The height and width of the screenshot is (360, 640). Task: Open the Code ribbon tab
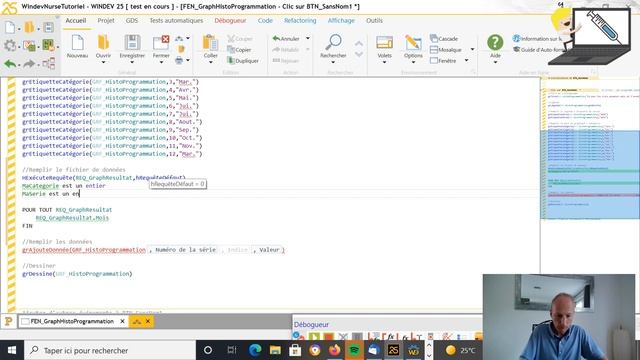[x=265, y=20]
